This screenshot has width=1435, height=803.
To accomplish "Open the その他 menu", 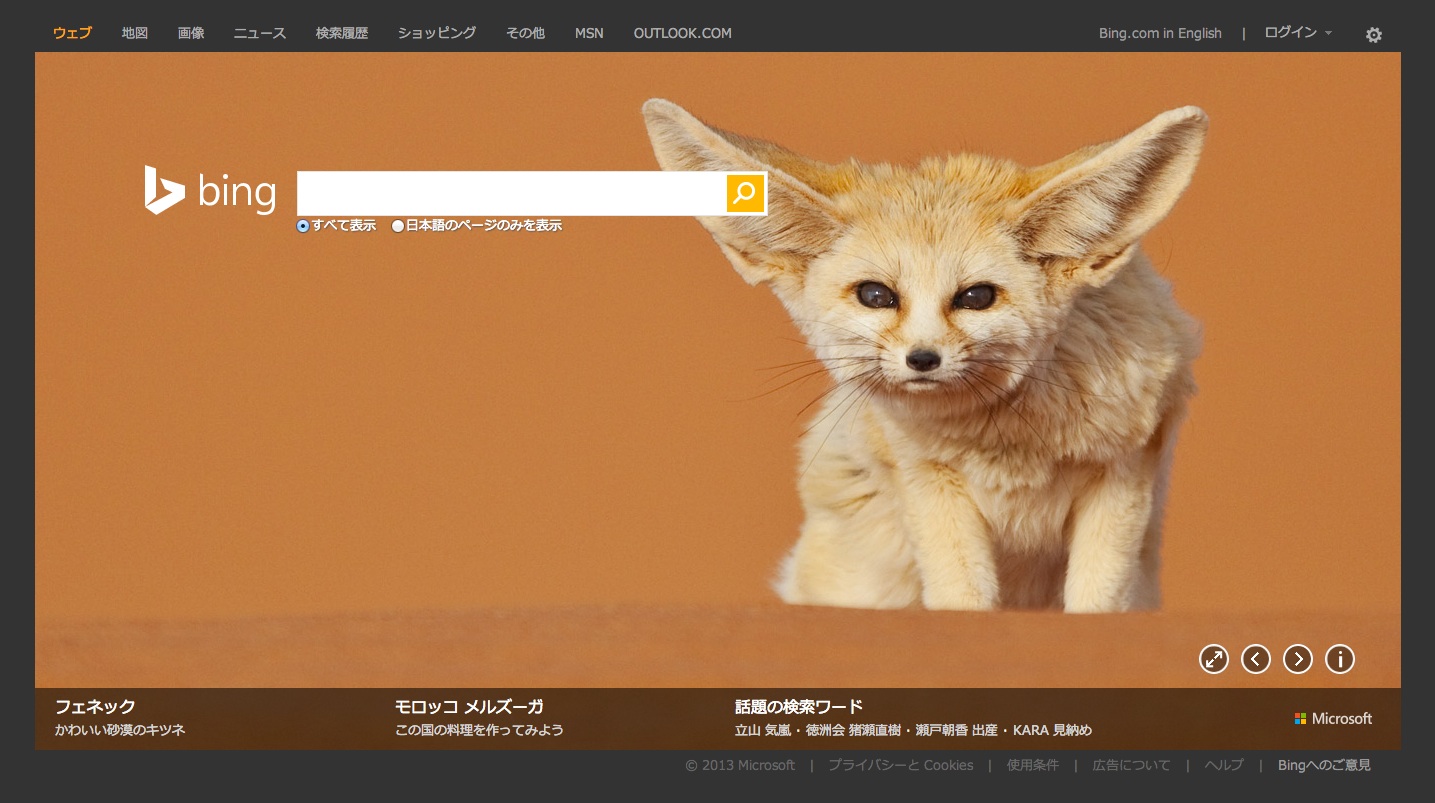I will tap(525, 33).
